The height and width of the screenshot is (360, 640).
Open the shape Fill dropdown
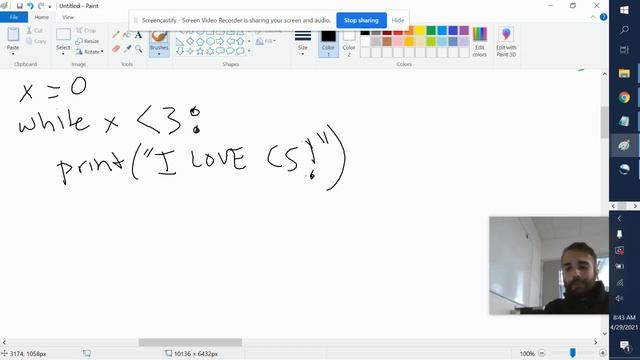pyautogui.click(x=266, y=41)
